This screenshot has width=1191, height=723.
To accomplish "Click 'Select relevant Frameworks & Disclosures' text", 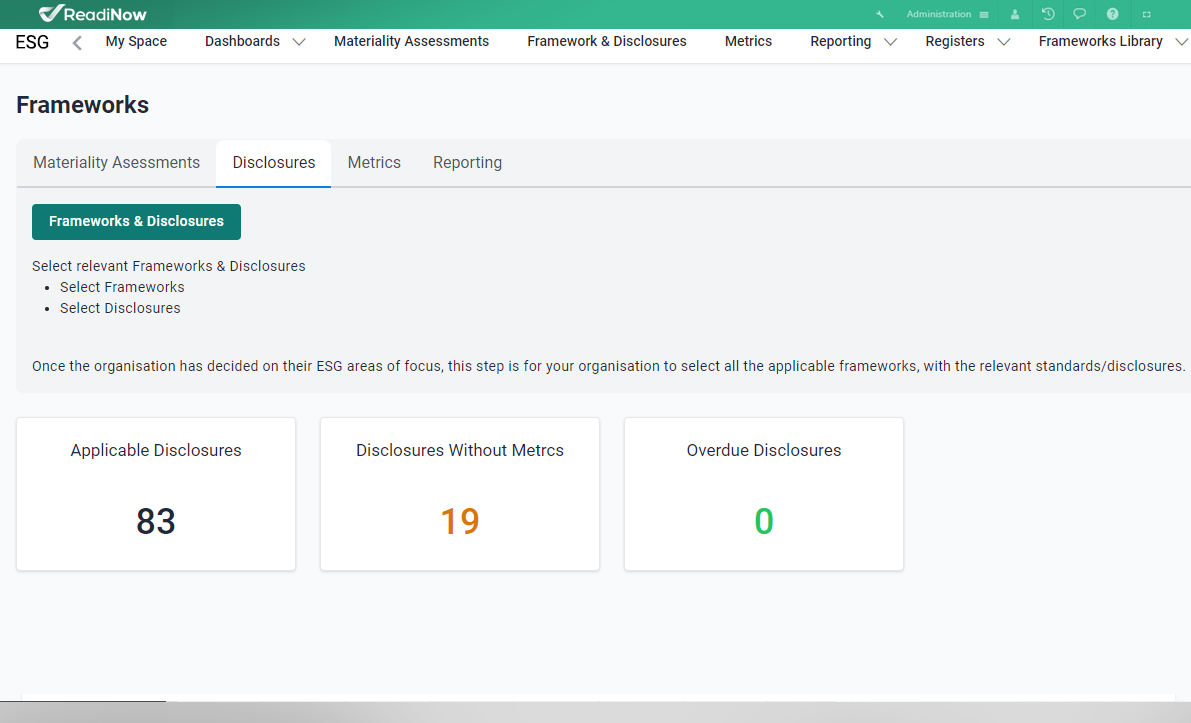I will point(169,267).
